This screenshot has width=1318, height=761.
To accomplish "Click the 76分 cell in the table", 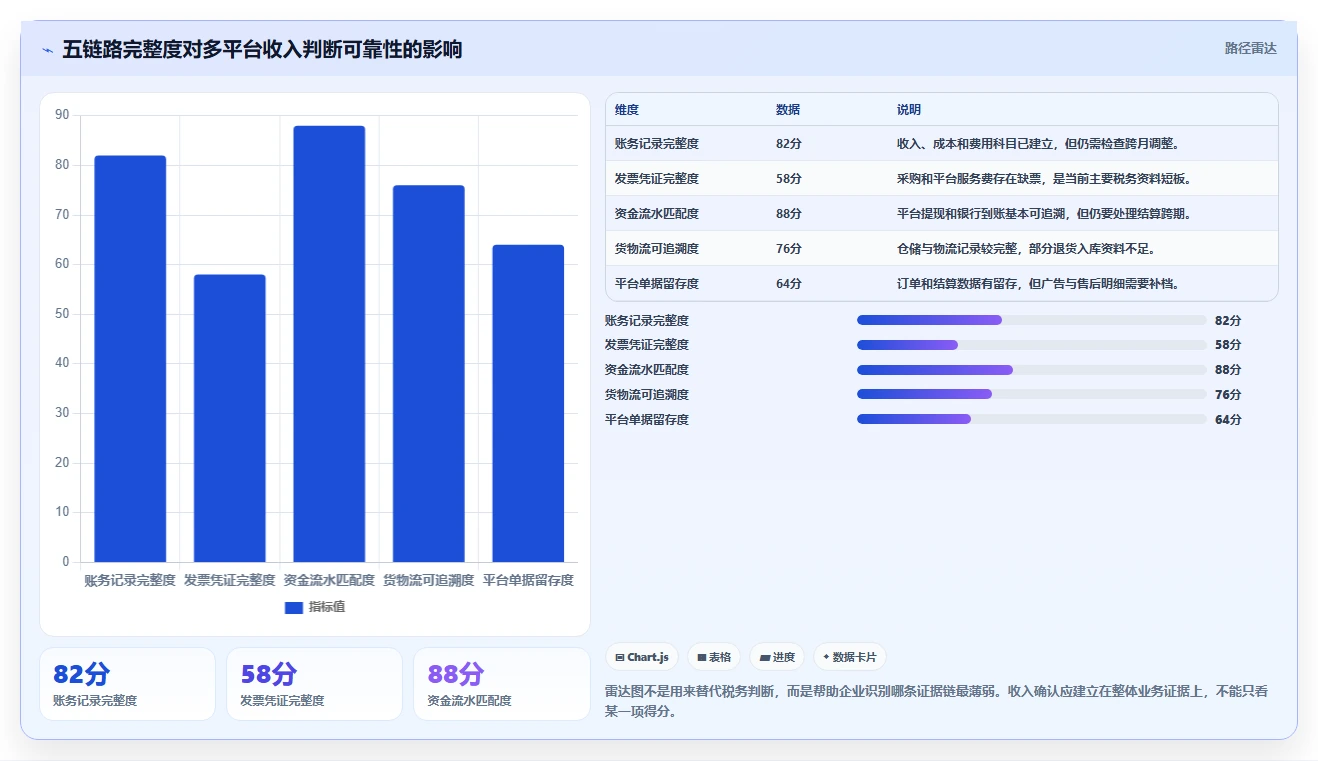I will (x=789, y=248).
